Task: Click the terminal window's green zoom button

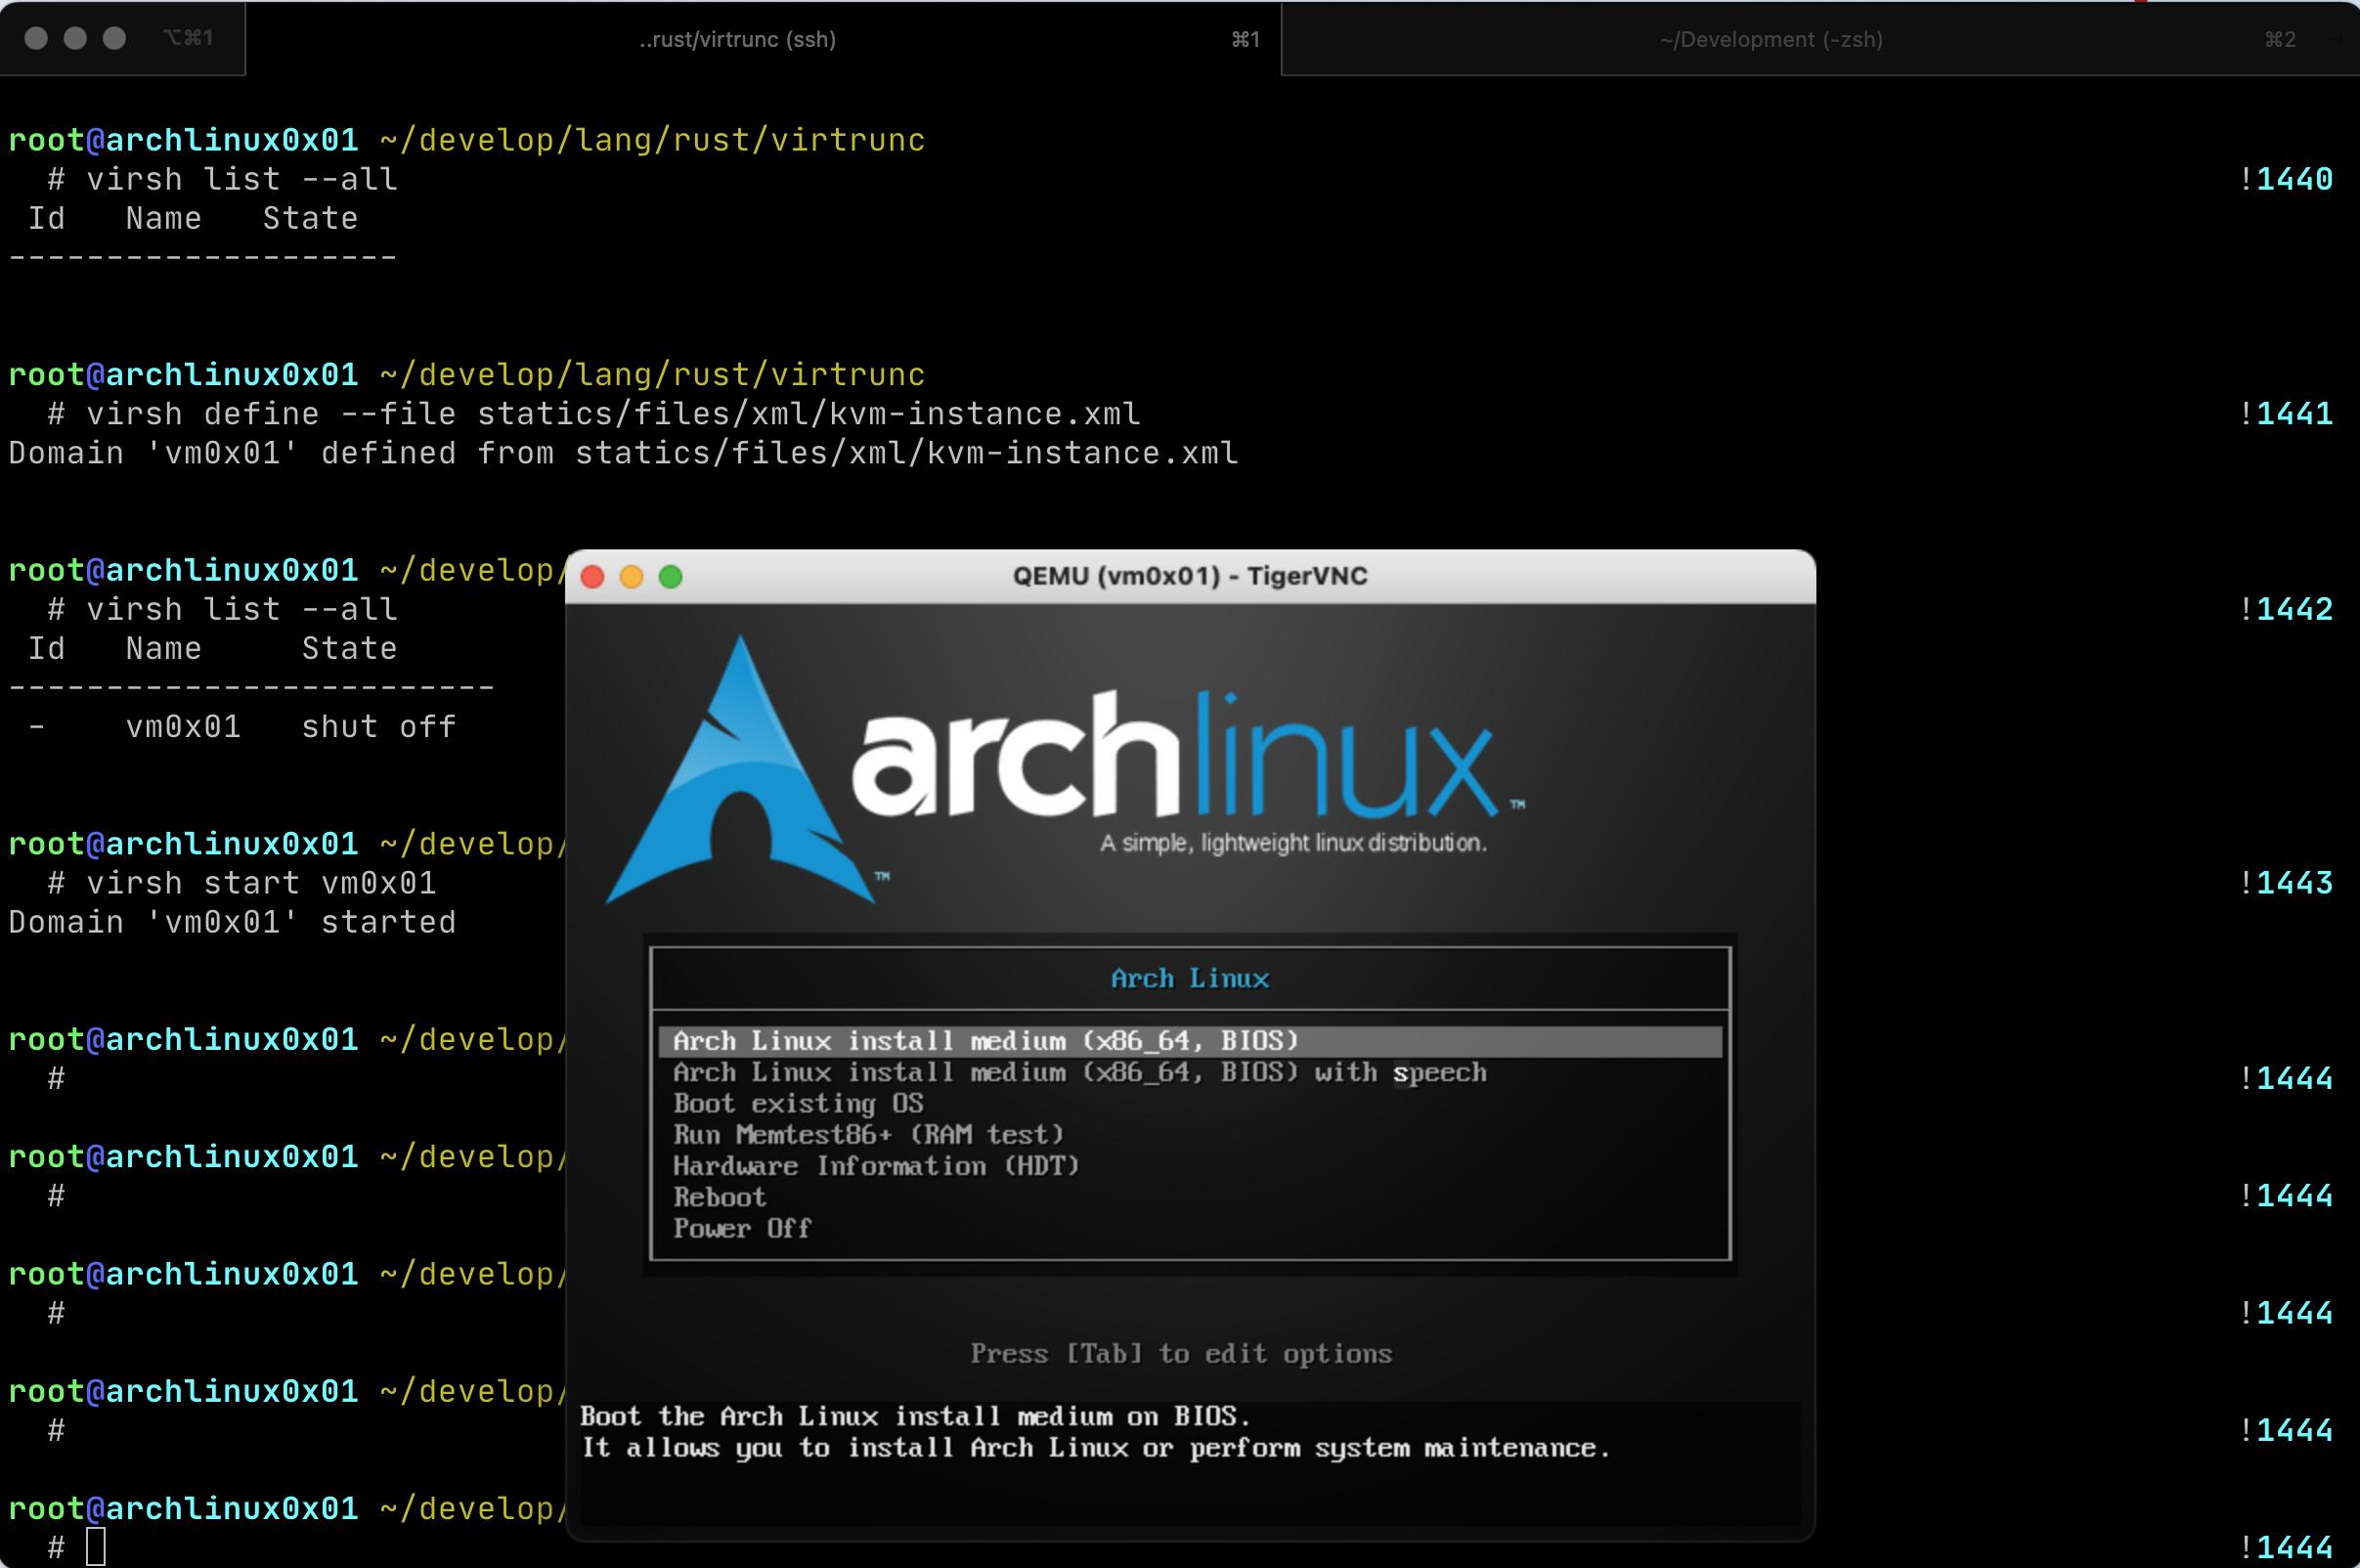Action: pyautogui.click(x=114, y=38)
